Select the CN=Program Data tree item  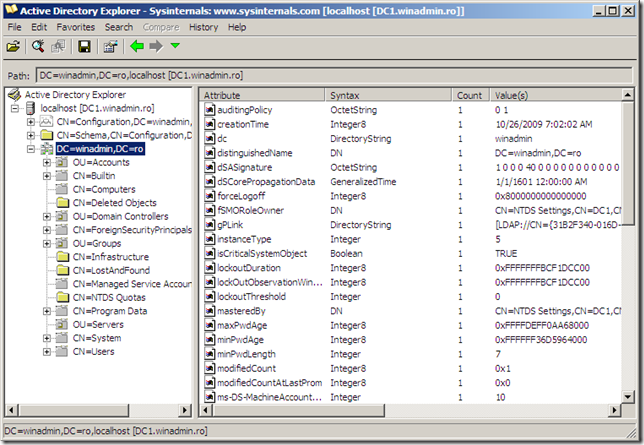110,311
